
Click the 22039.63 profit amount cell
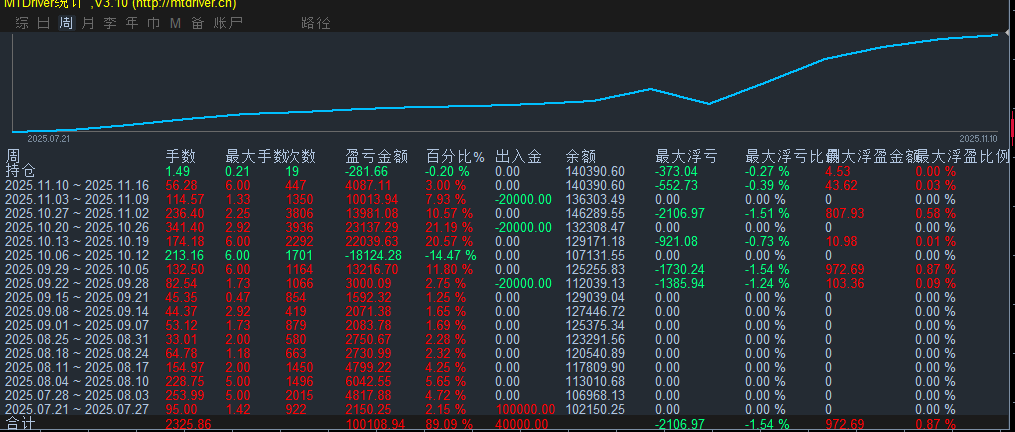[372, 241]
